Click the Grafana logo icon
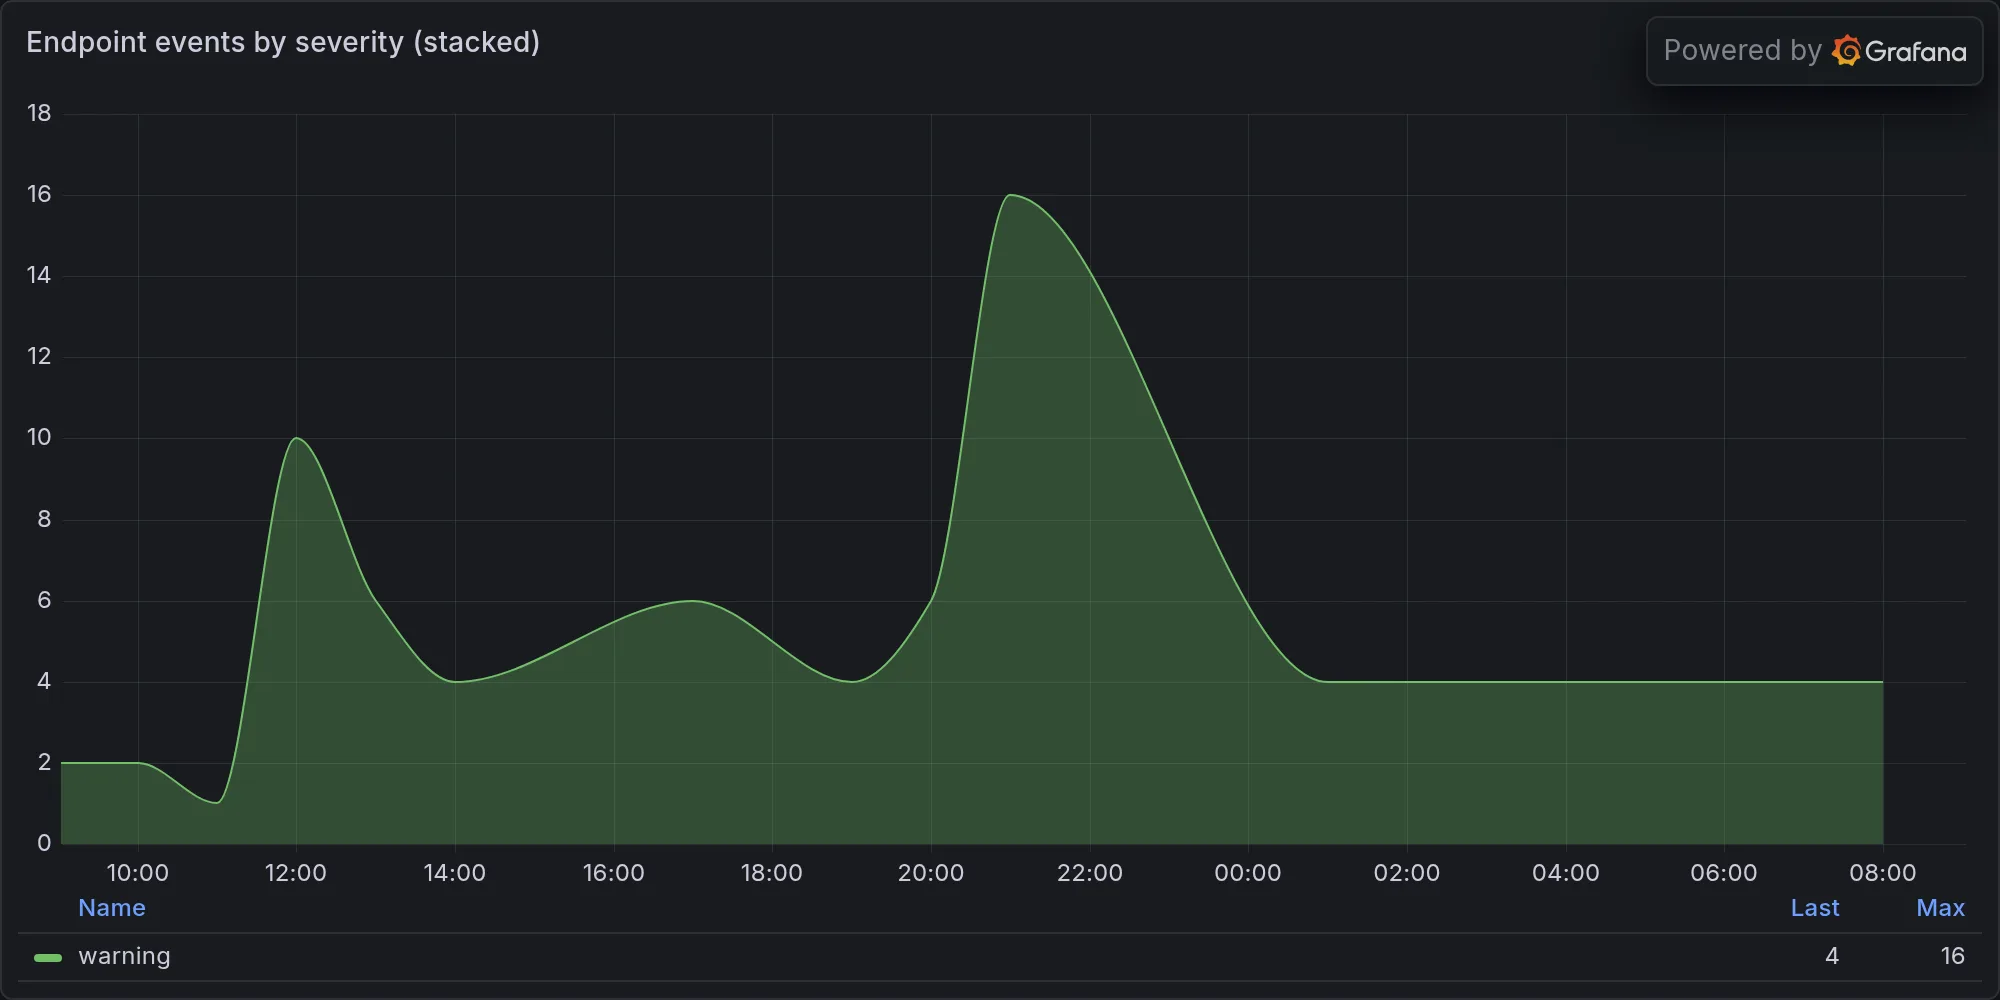Screen dimensions: 2000x1000 (x=1846, y=51)
